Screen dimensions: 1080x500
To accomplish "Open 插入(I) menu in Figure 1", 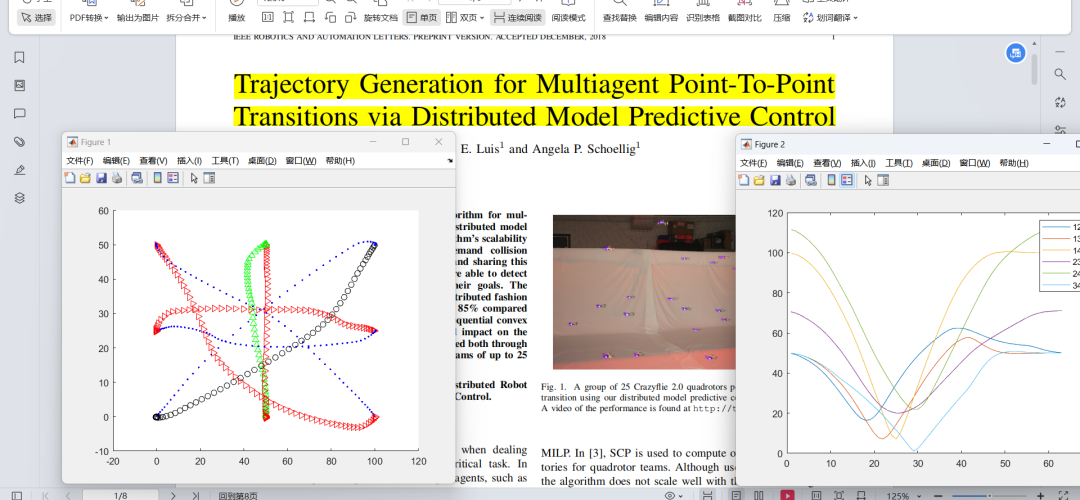I will 189,160.
